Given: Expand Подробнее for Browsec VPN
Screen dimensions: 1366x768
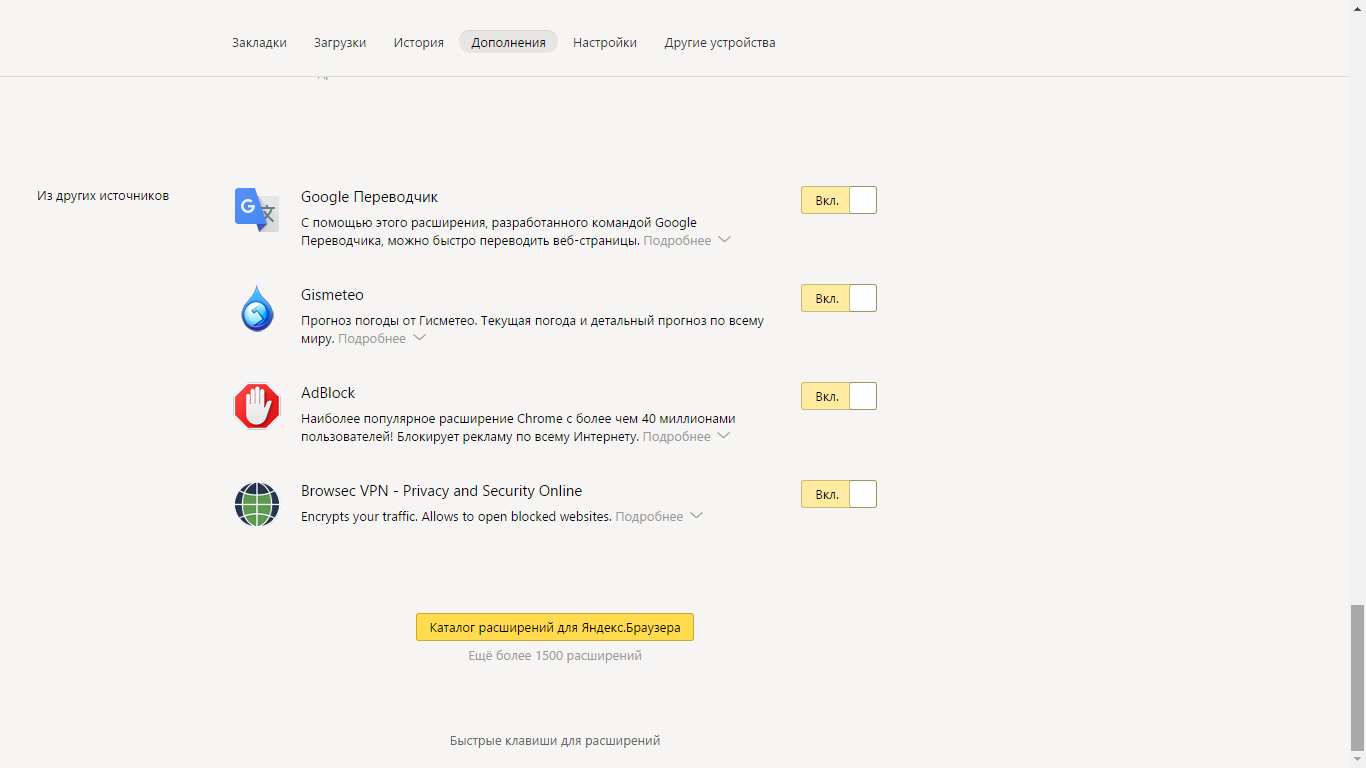Looking at the screenshot, I should point(659,517).
